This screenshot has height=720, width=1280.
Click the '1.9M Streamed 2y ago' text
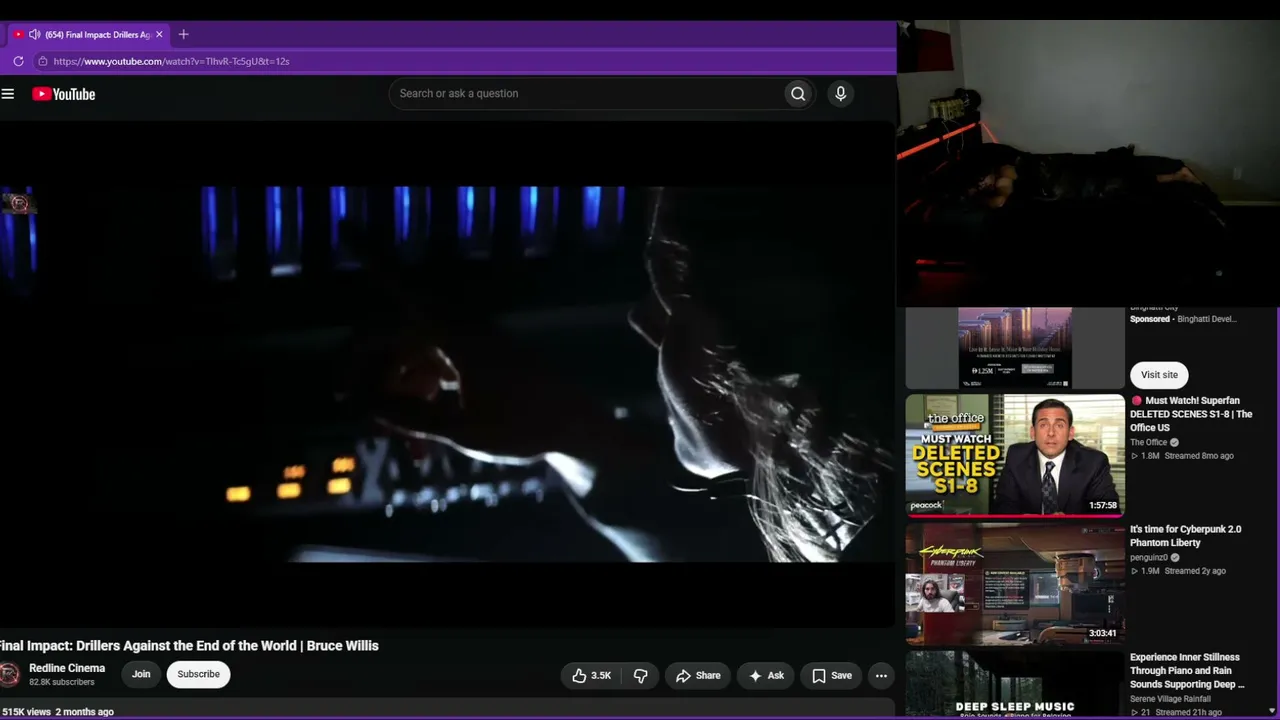click(x=1178, y=571)
